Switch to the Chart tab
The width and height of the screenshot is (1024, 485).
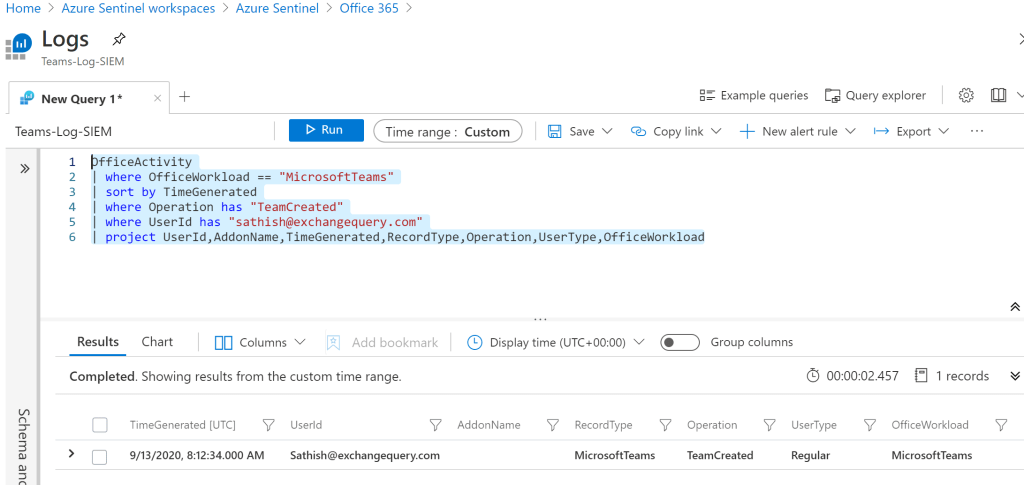pyautogui.click(x=157, y=342)
